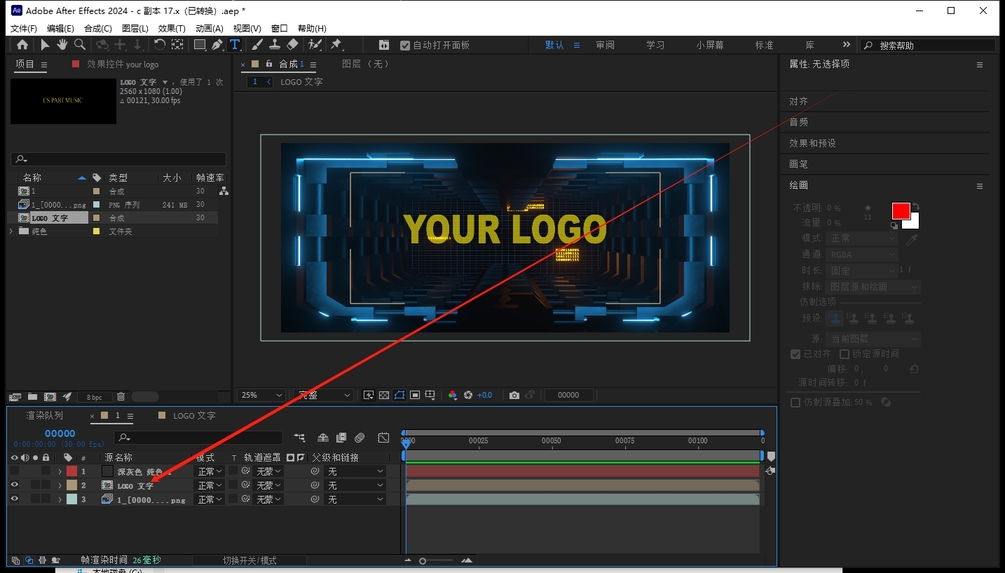1005x573 pixels.
Task: Select the Puppet Pin tool
Action: tap(336, 45)
